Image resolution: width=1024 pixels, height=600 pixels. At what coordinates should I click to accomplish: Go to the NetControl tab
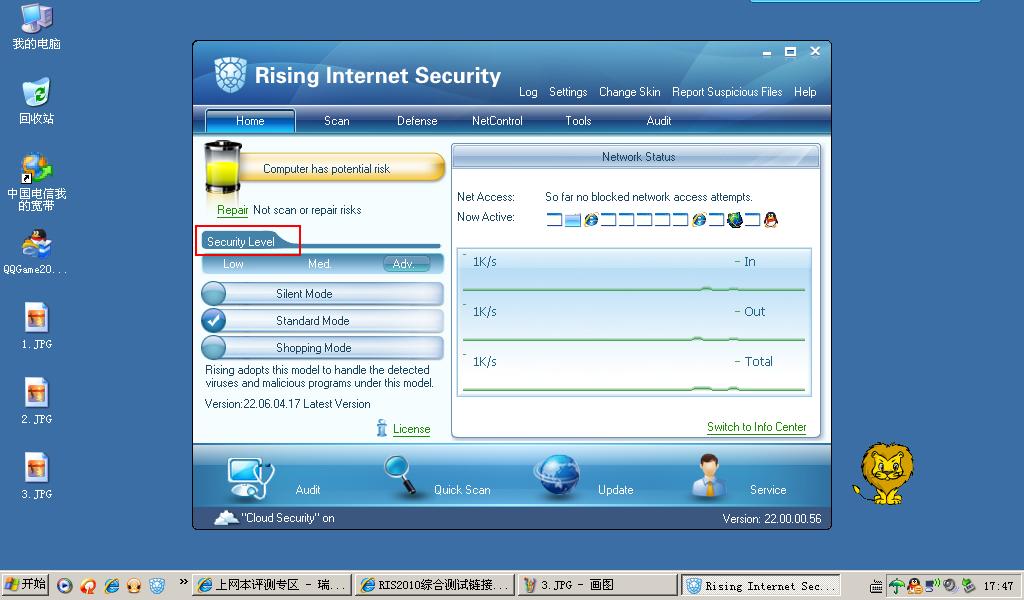[497, 121]
